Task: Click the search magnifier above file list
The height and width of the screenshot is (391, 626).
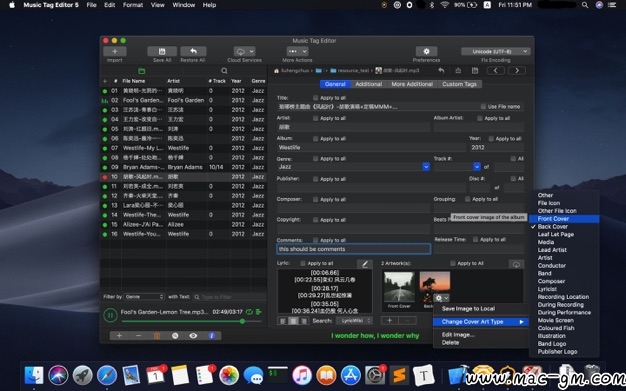Action: click(224, 71)
